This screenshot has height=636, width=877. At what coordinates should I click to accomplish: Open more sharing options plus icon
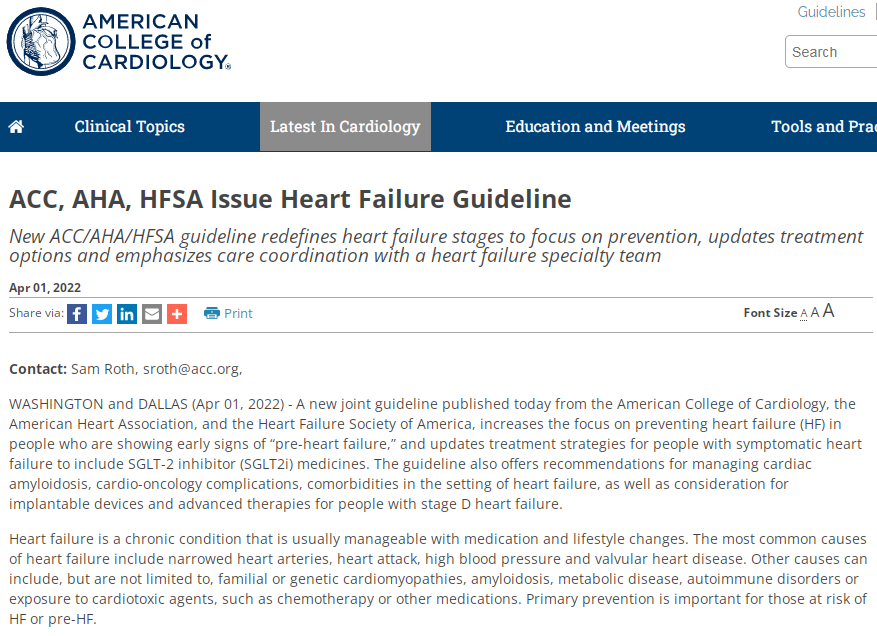click(177, 314)
